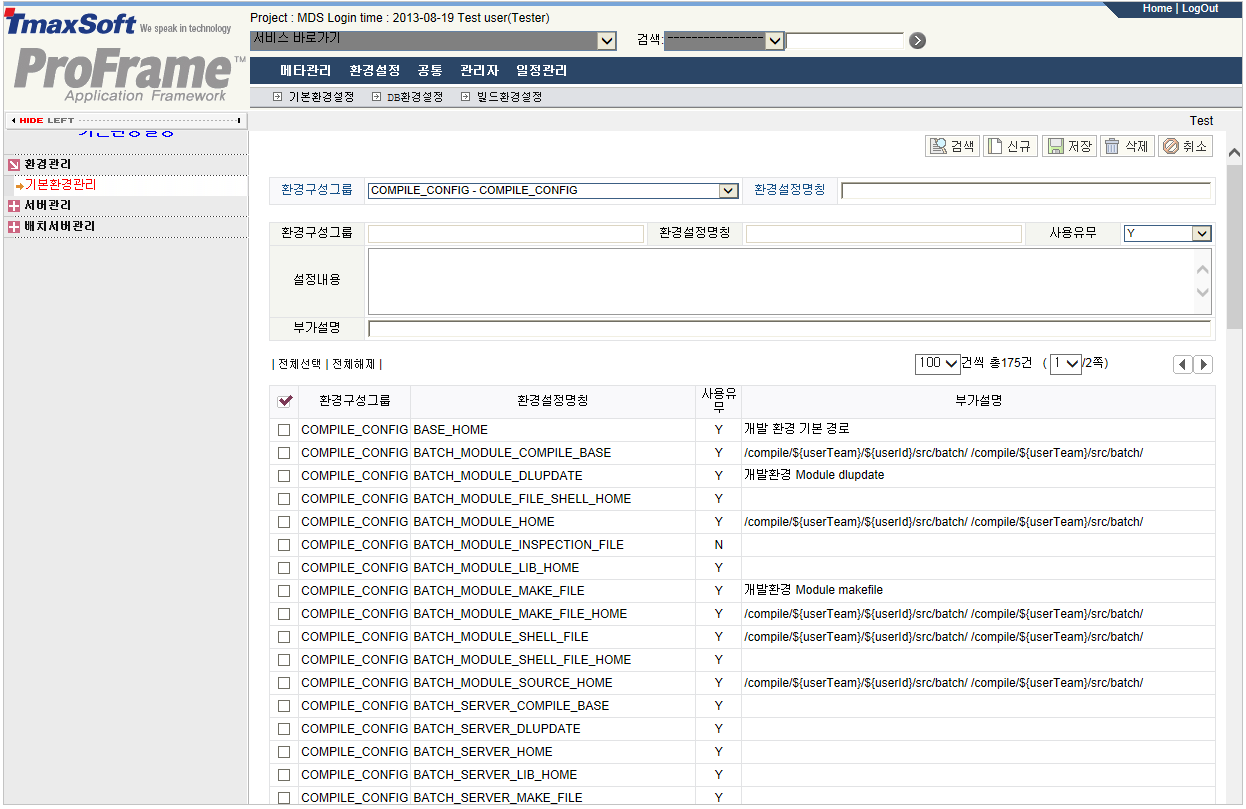
Task: Open the 환경구성그룹 COMPILE_CONFIG dropdown
Action: (x=728, y=191)
